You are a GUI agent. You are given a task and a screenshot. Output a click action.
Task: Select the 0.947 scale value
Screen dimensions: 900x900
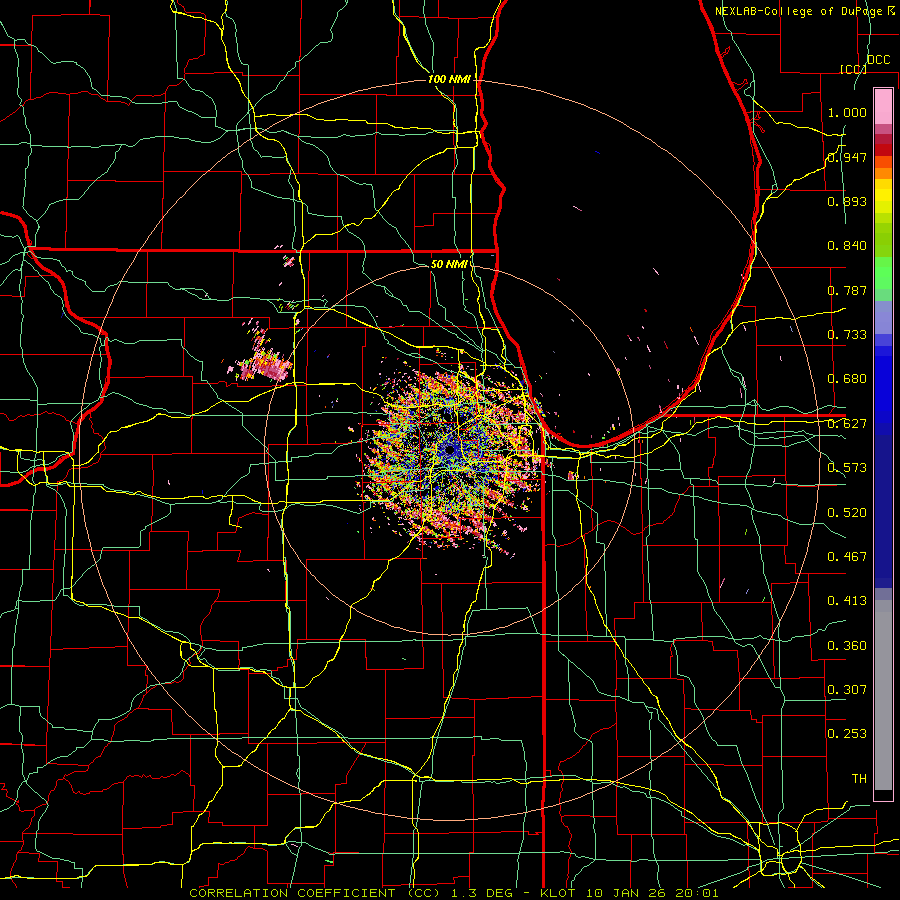point(847,157)
